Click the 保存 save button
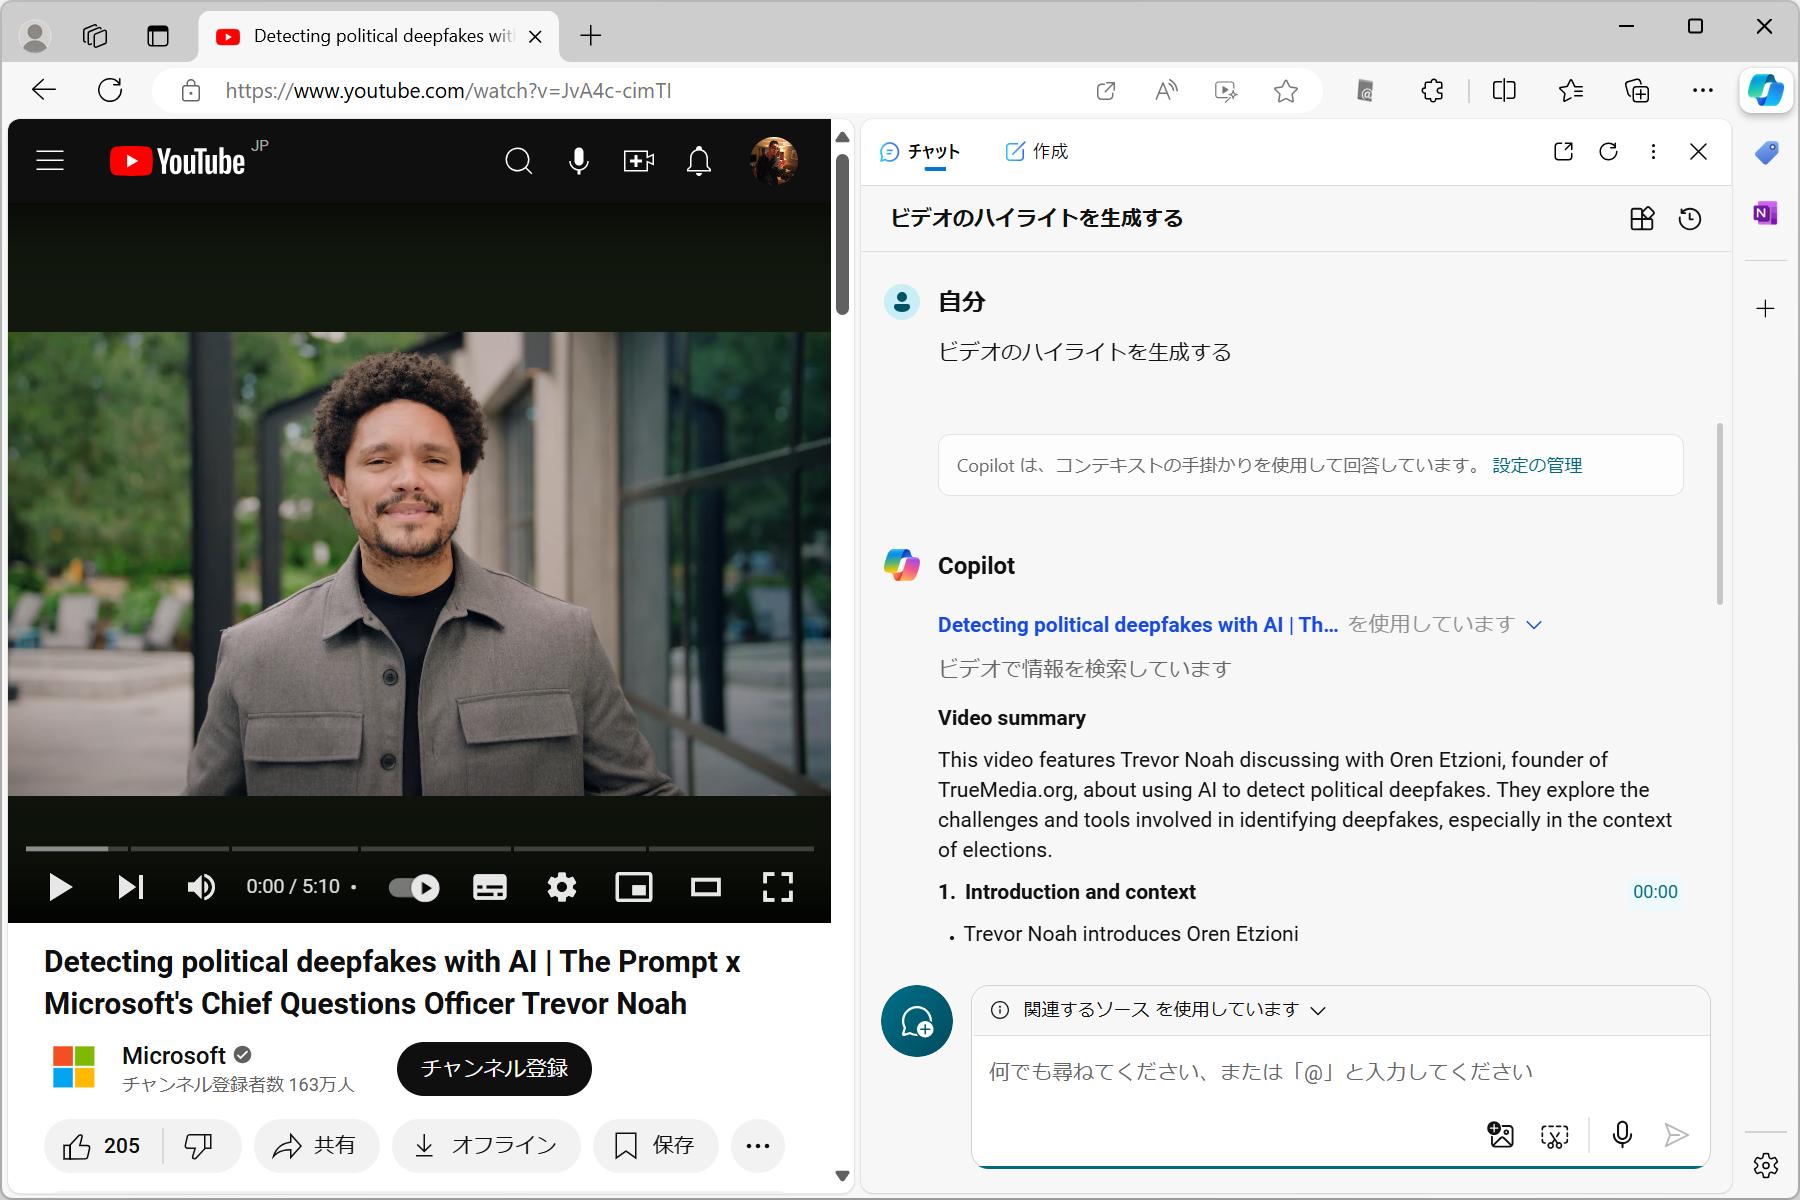This screenshot has width=1800, height=1200. [655, 1146]
